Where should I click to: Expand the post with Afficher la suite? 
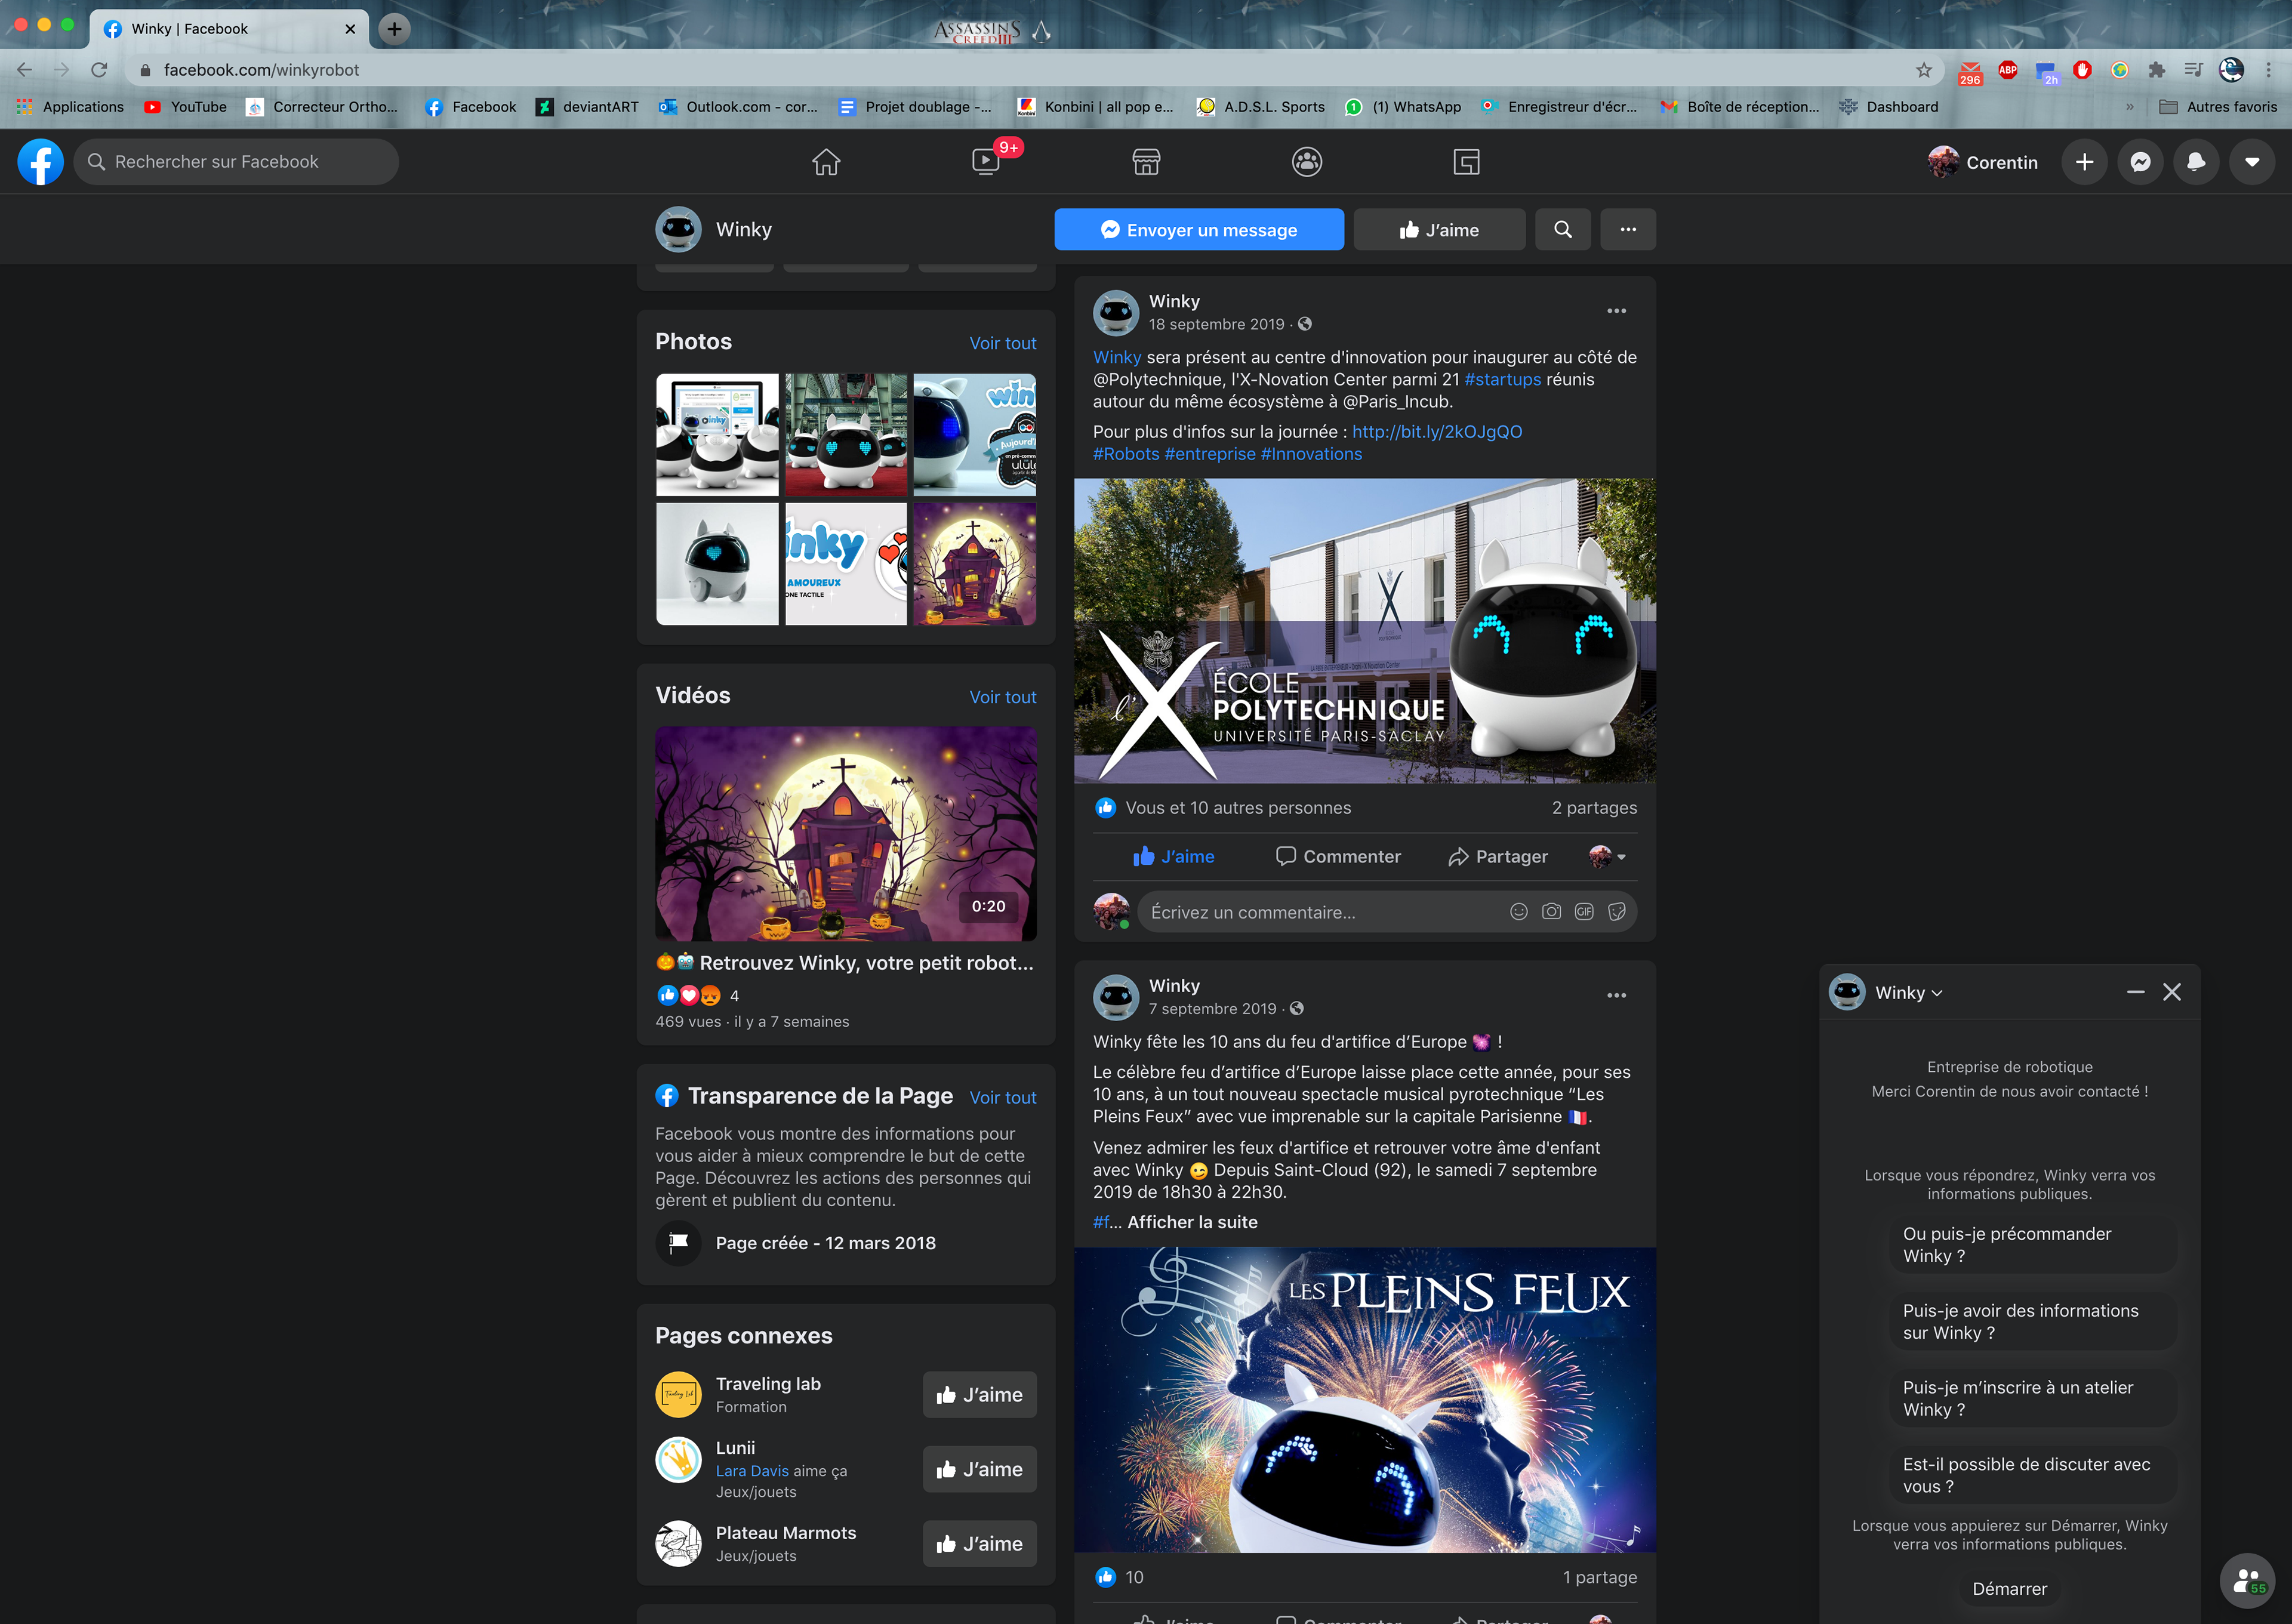(1192, 1222)
